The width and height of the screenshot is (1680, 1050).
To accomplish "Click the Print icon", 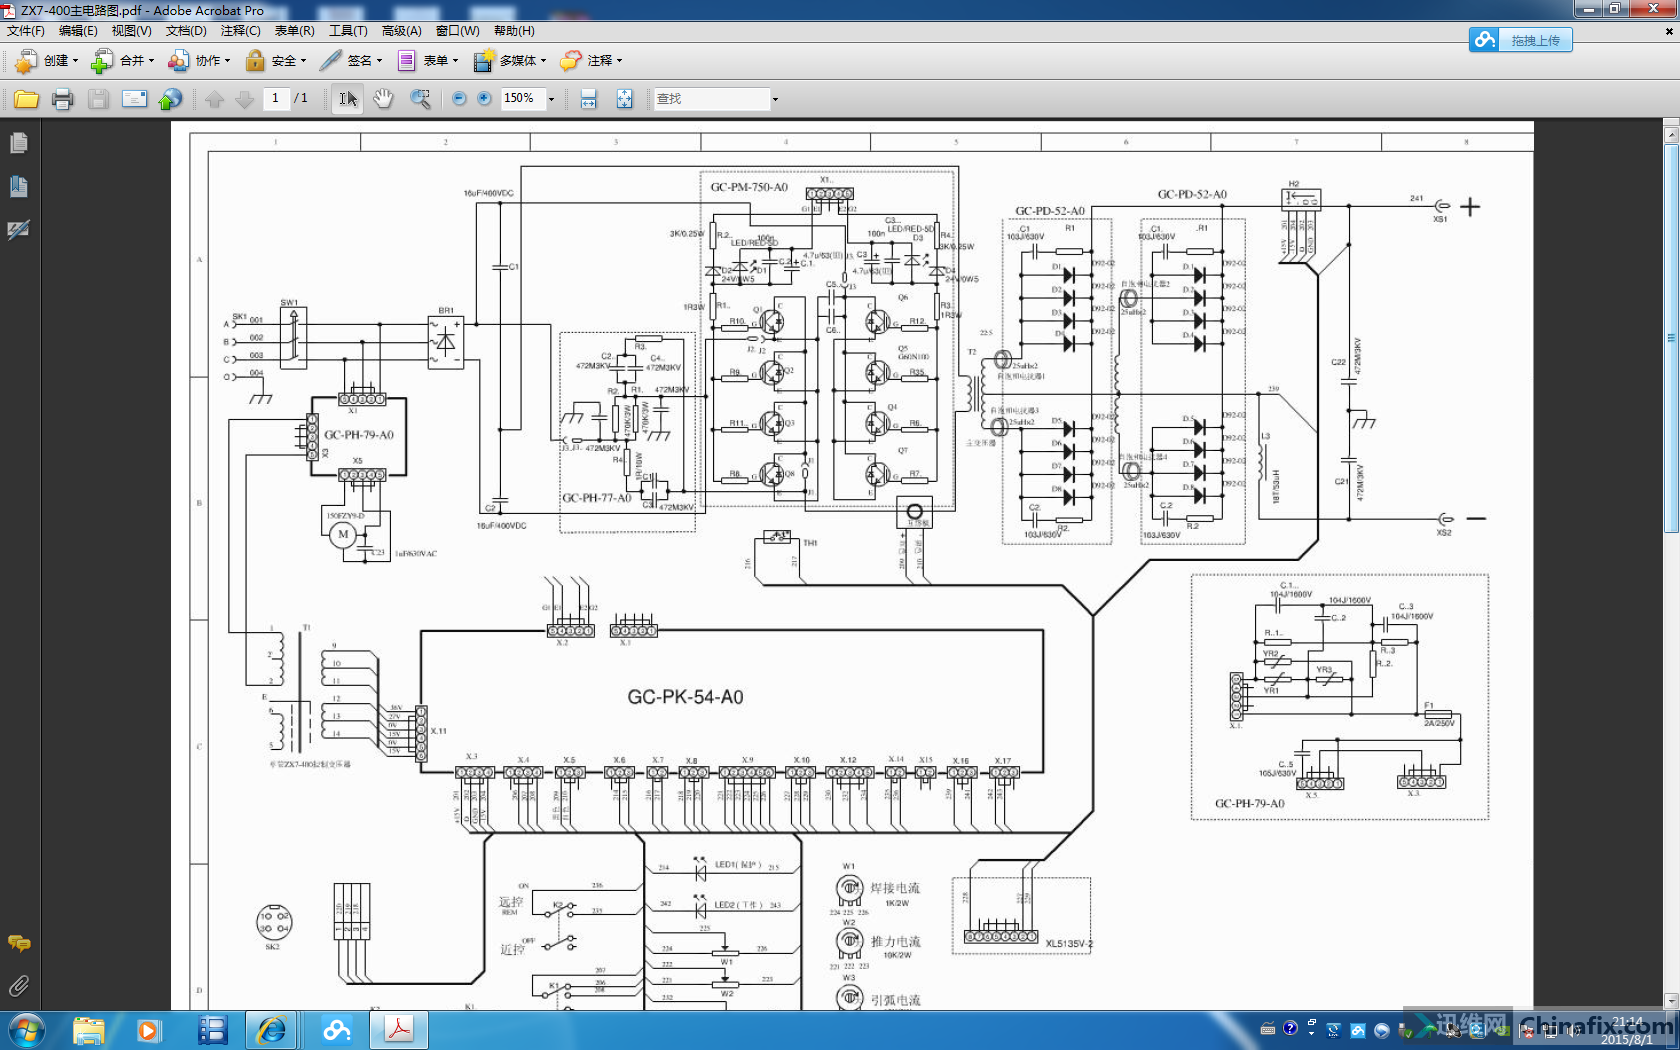I will point(63,99).
